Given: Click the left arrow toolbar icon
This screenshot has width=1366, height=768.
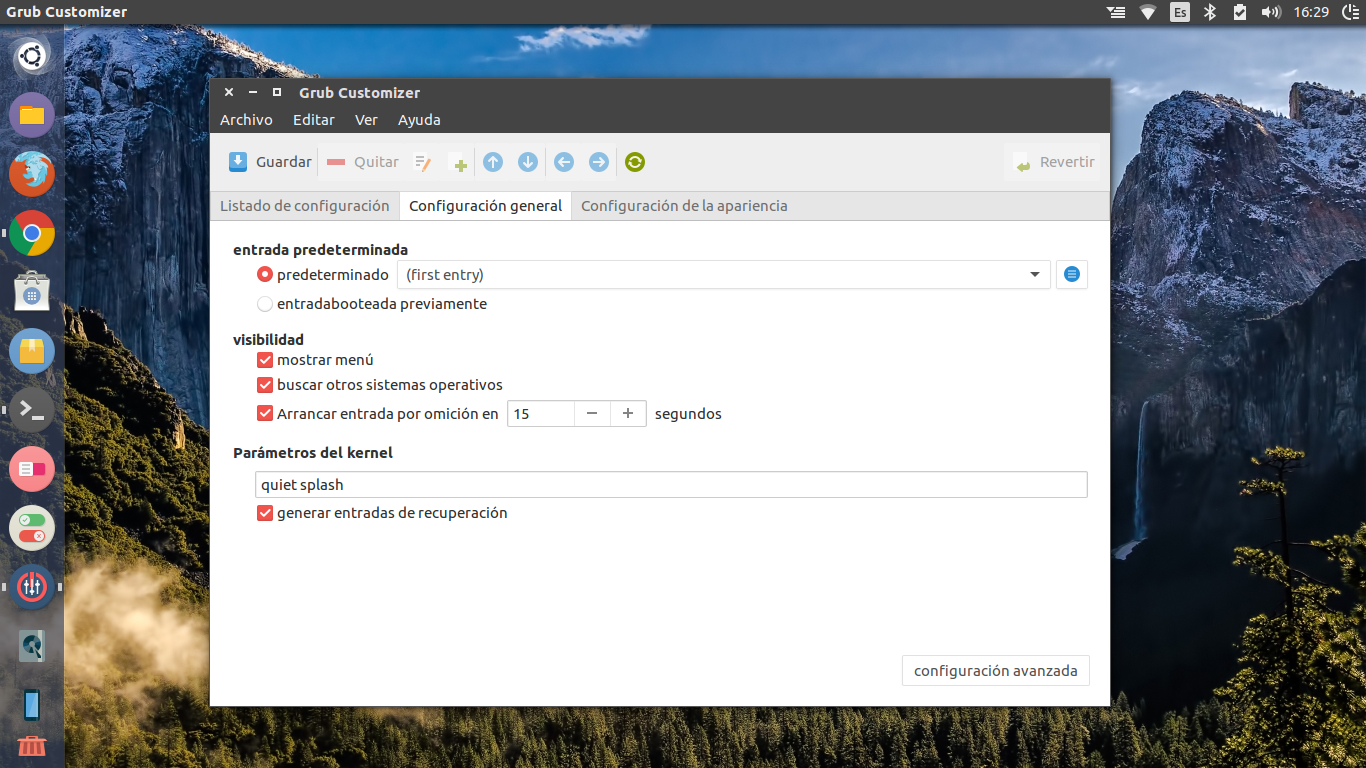Looking at the screenshot, I should click(564, 162).
